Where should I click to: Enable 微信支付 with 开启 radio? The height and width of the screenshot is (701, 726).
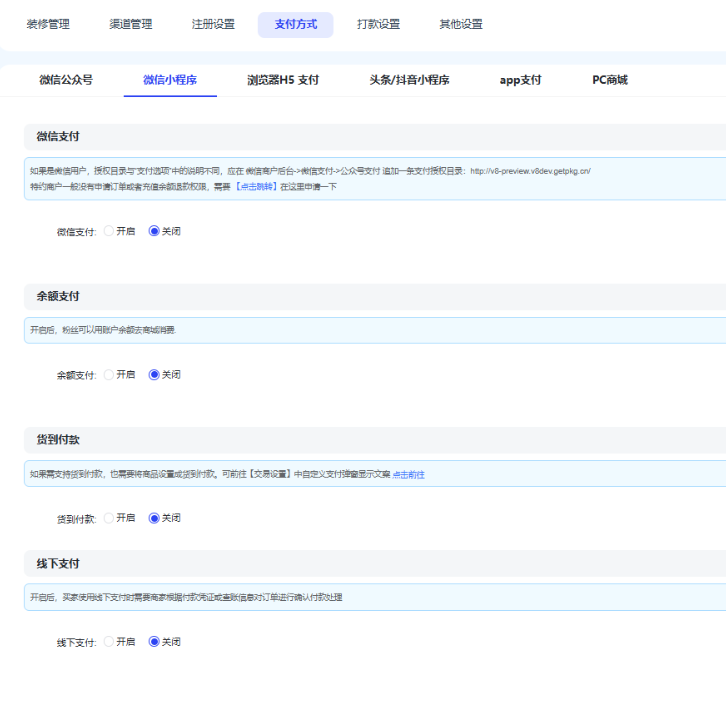[x=109, y=231]
